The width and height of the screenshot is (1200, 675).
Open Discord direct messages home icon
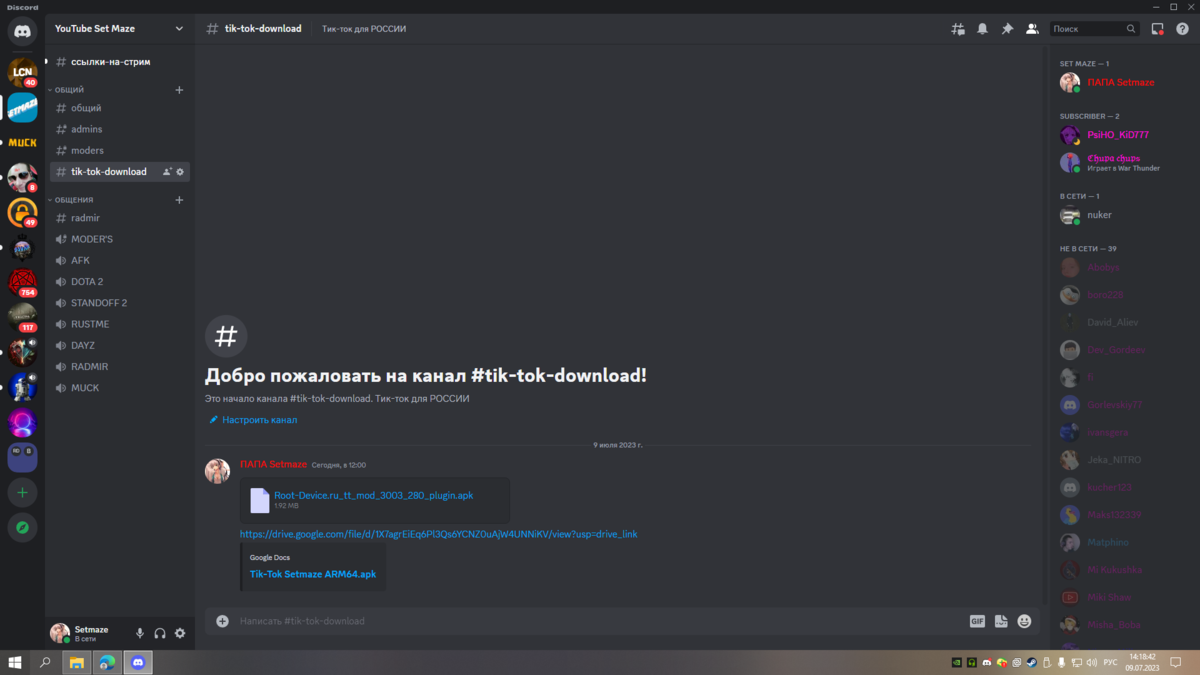pyautogui.click(x=22, y=31)
